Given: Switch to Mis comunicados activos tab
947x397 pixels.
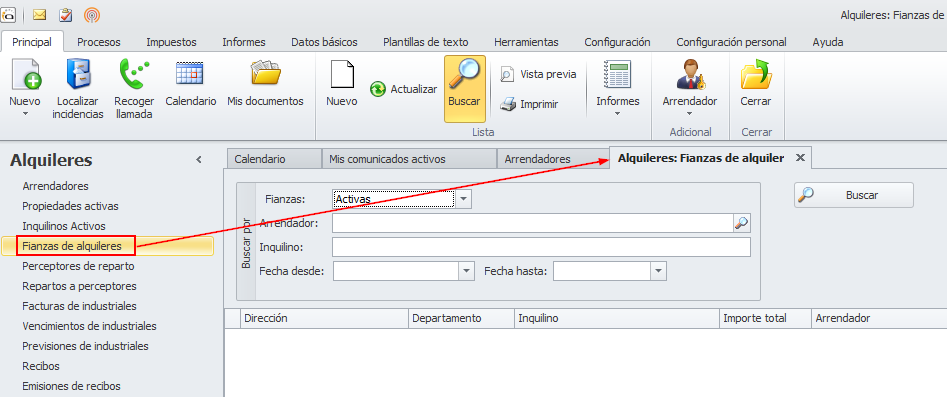Looking at the screenshot, I should coord(409,159).
